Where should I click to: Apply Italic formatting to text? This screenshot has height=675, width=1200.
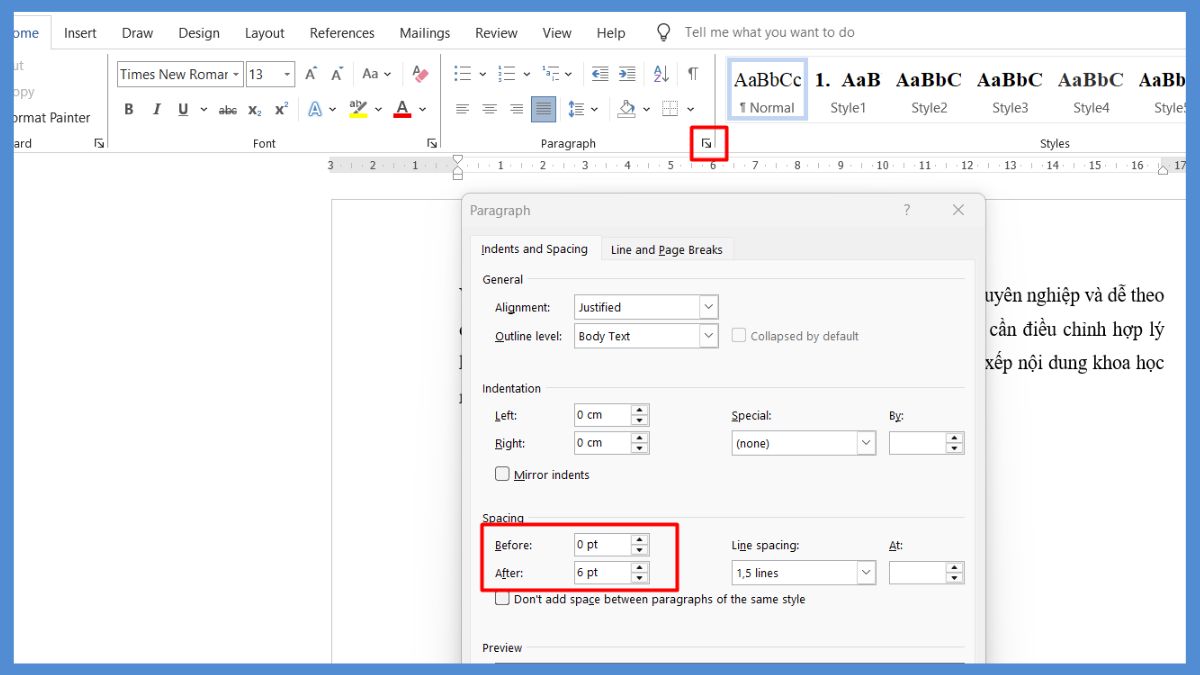[x=156, y=109]
